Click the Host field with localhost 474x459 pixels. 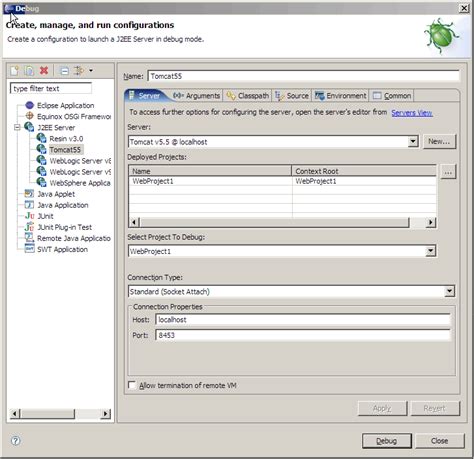click(303, 320)
